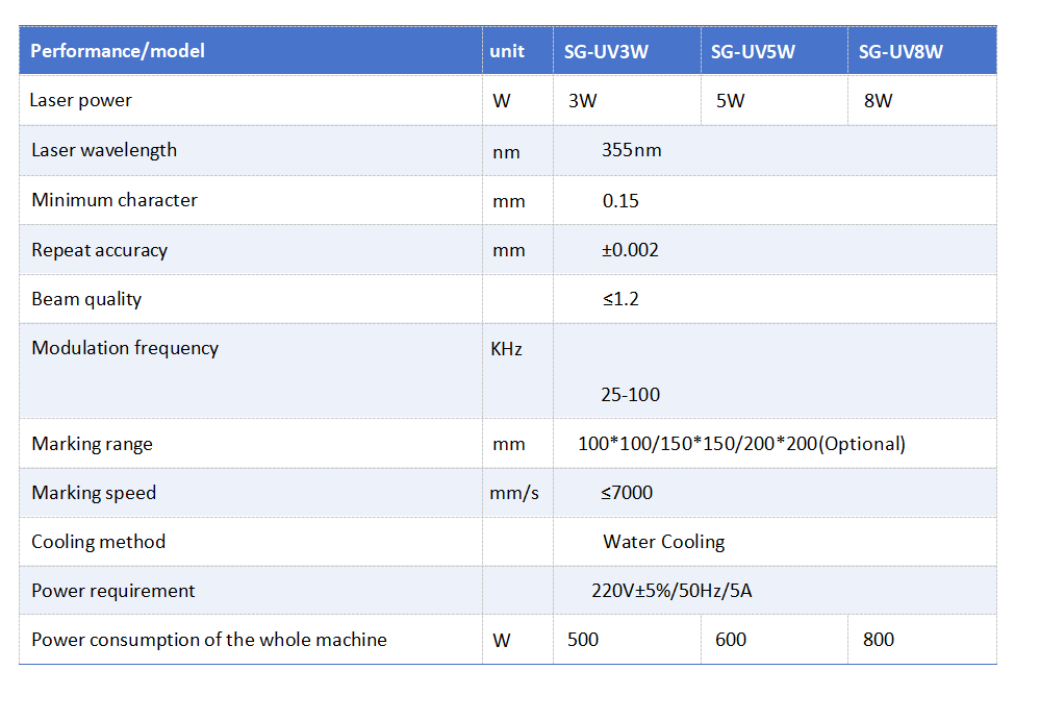Select the SG-UV8W column header

coord(900,52)
